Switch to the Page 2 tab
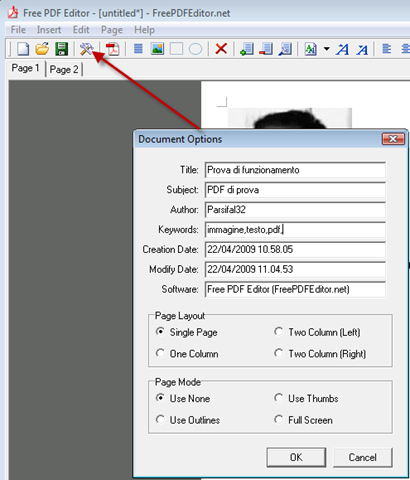 [64, 69]
